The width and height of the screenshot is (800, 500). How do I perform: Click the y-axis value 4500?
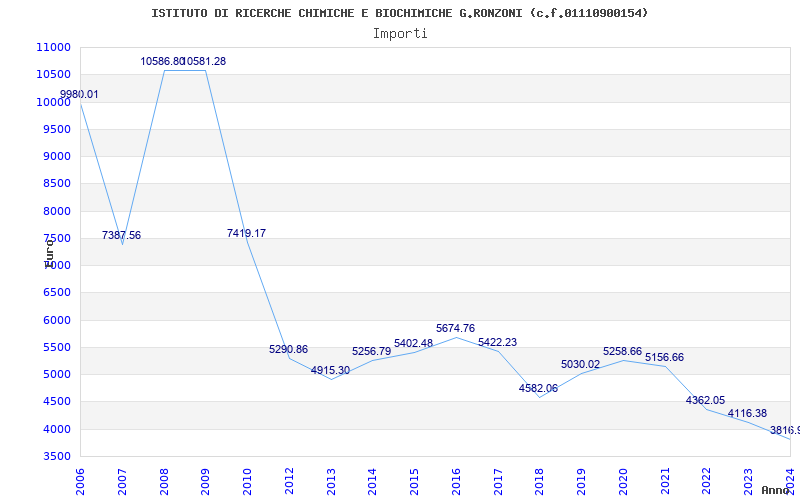56,402
